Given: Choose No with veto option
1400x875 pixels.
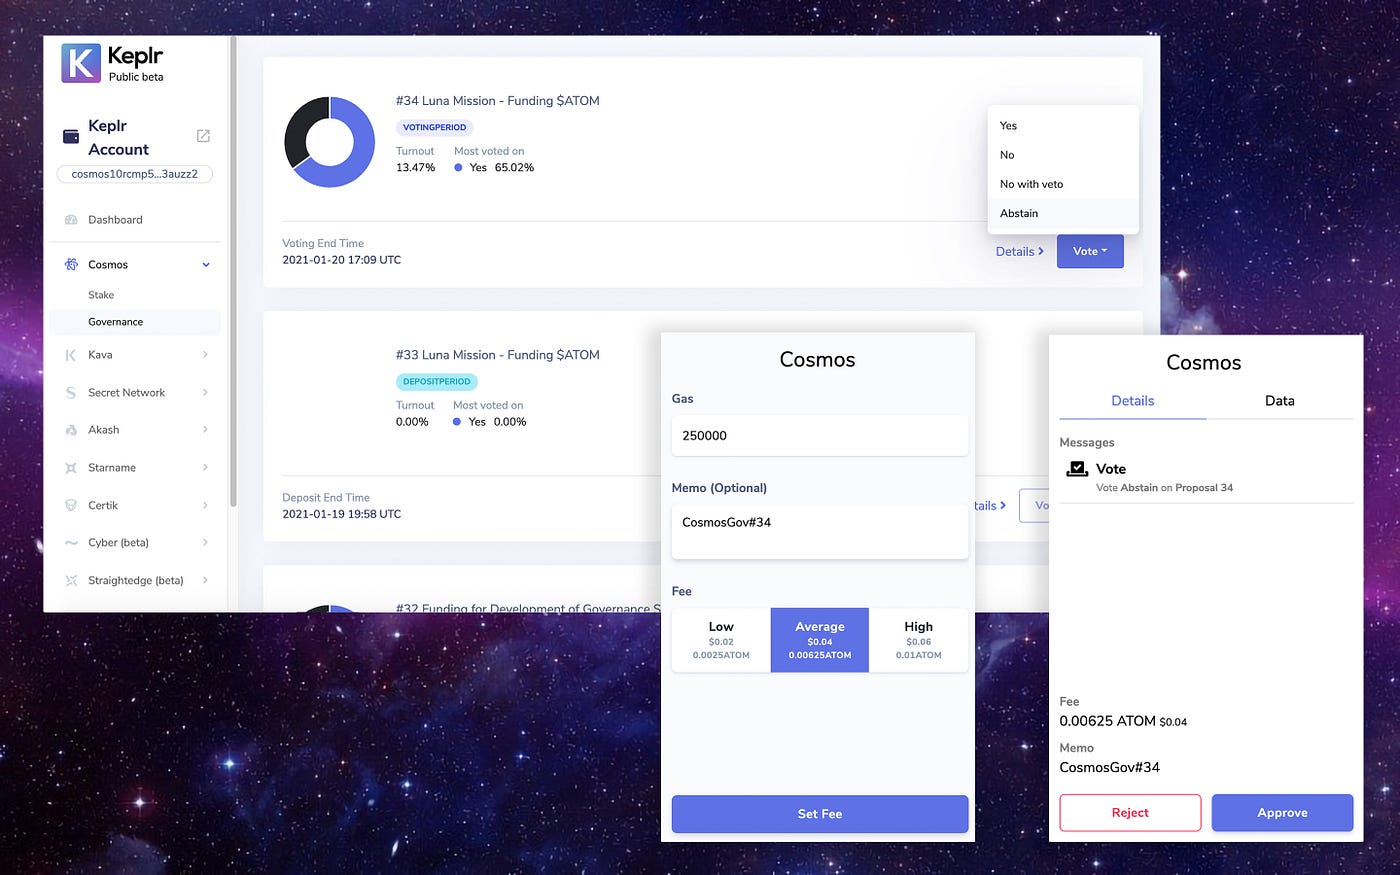Looking at the screenshot, I should coord(1063,184).
